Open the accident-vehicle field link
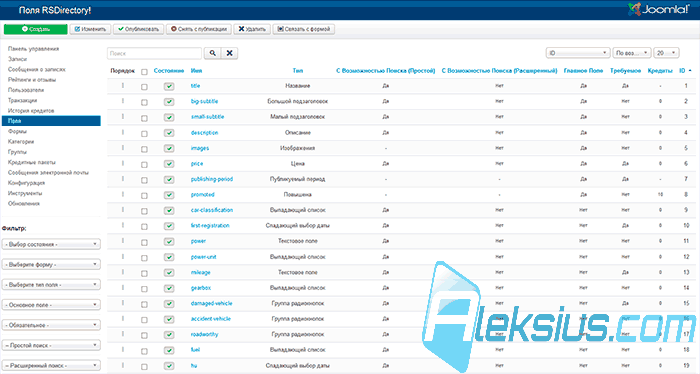This screenshot has height=374, width=700. pos(211,319)
